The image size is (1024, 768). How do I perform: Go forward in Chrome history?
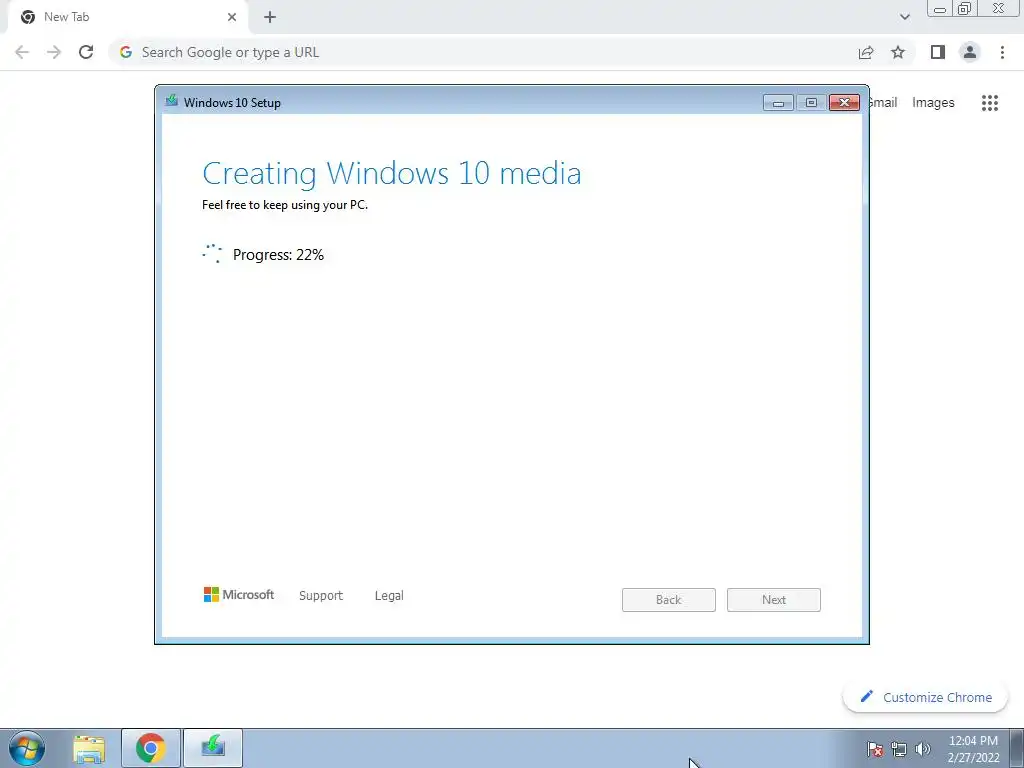[x=54, y=52]
